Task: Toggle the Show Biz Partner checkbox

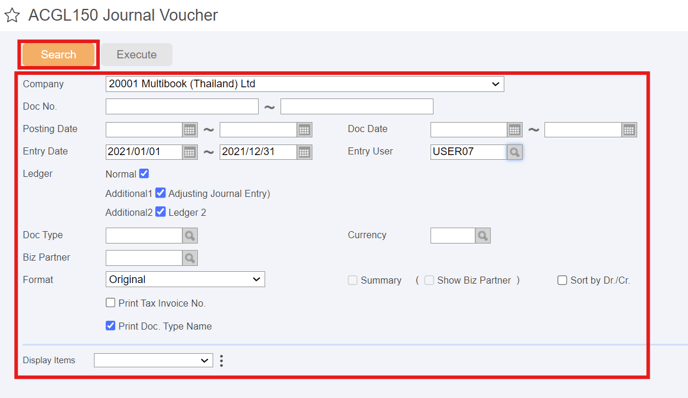Action: tap(429, 280)
